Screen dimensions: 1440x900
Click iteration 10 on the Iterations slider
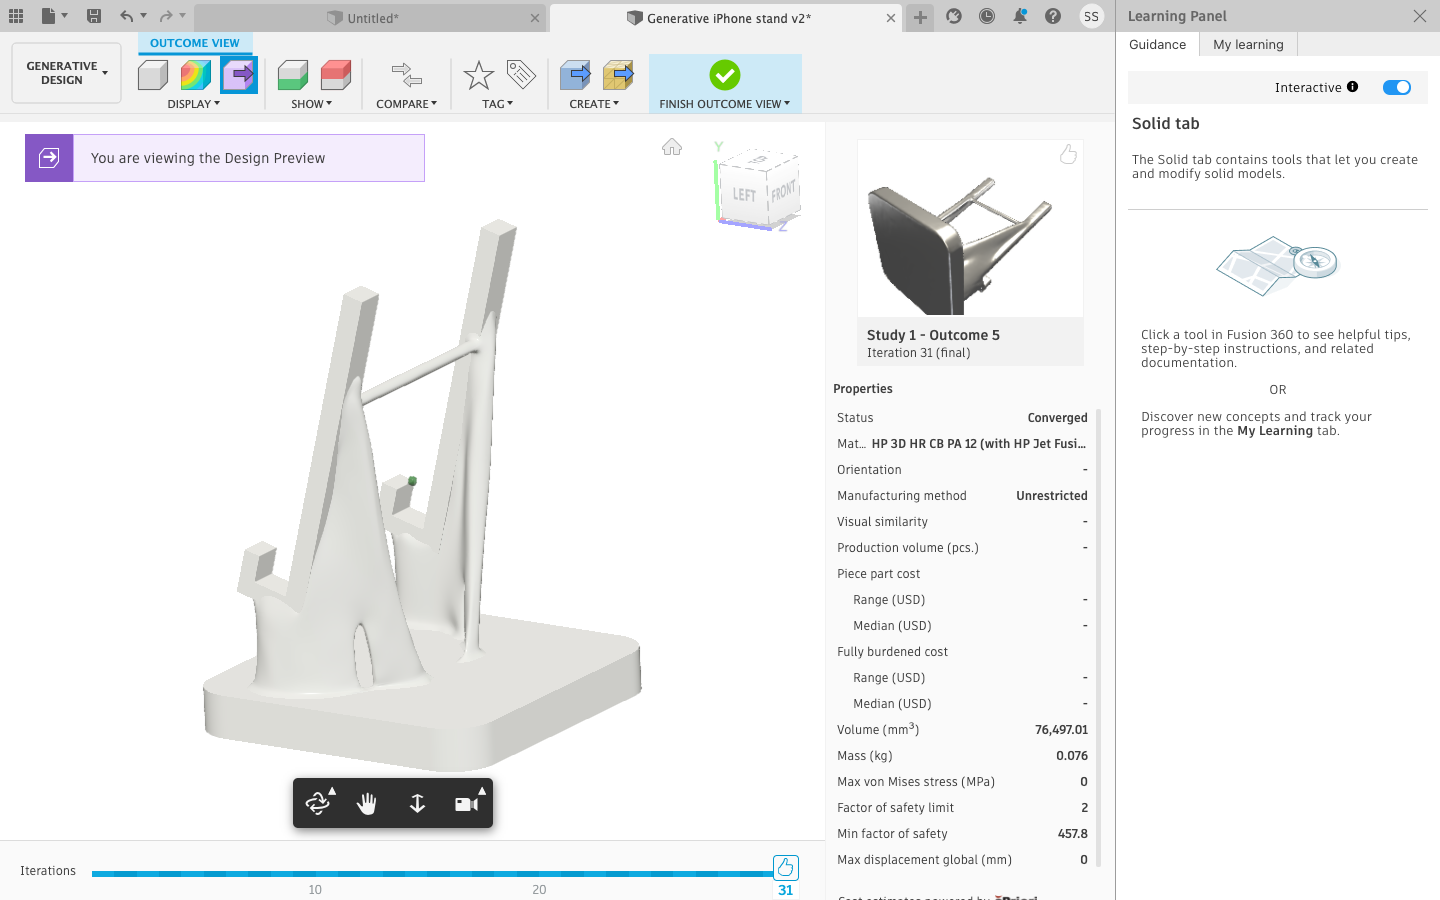(x=315, y=874)
